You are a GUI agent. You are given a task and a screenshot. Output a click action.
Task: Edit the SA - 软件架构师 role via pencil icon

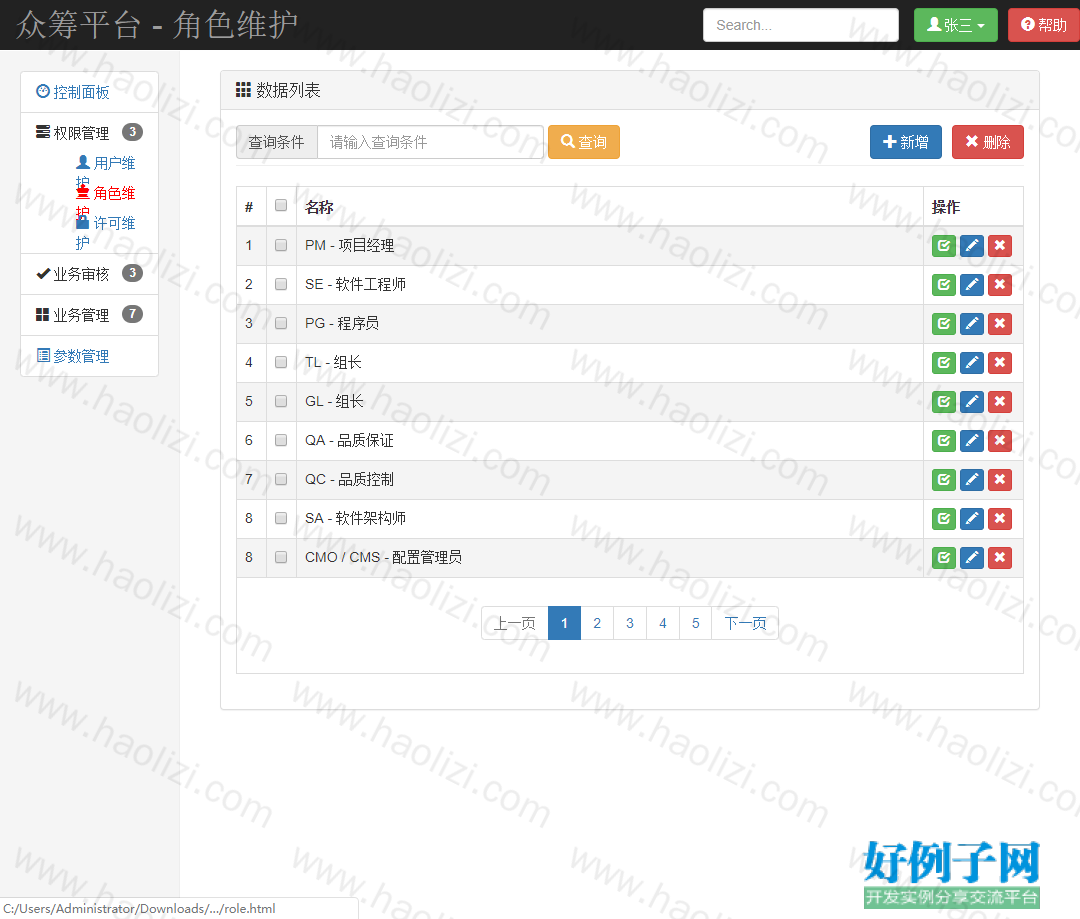tap(972, 519)
